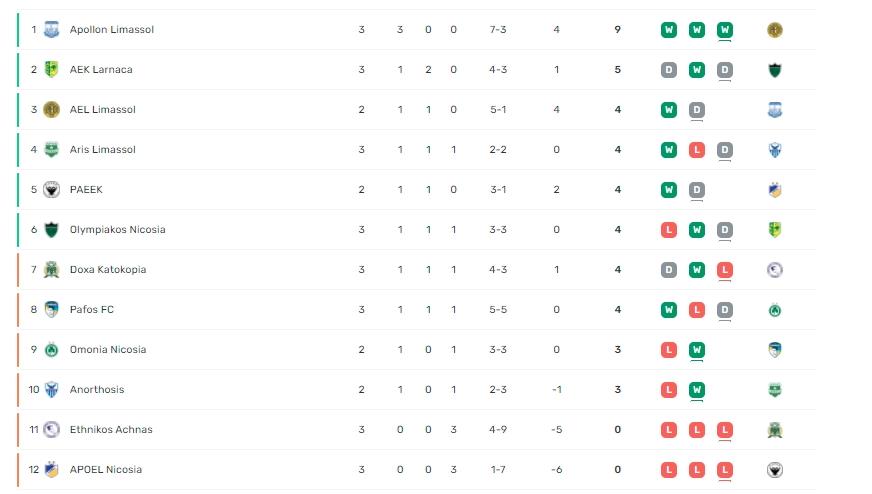Click the Olympiakos Nicosia green shield logo
The width and height of the screenshot is (872, 494).
tap(51, 230)
